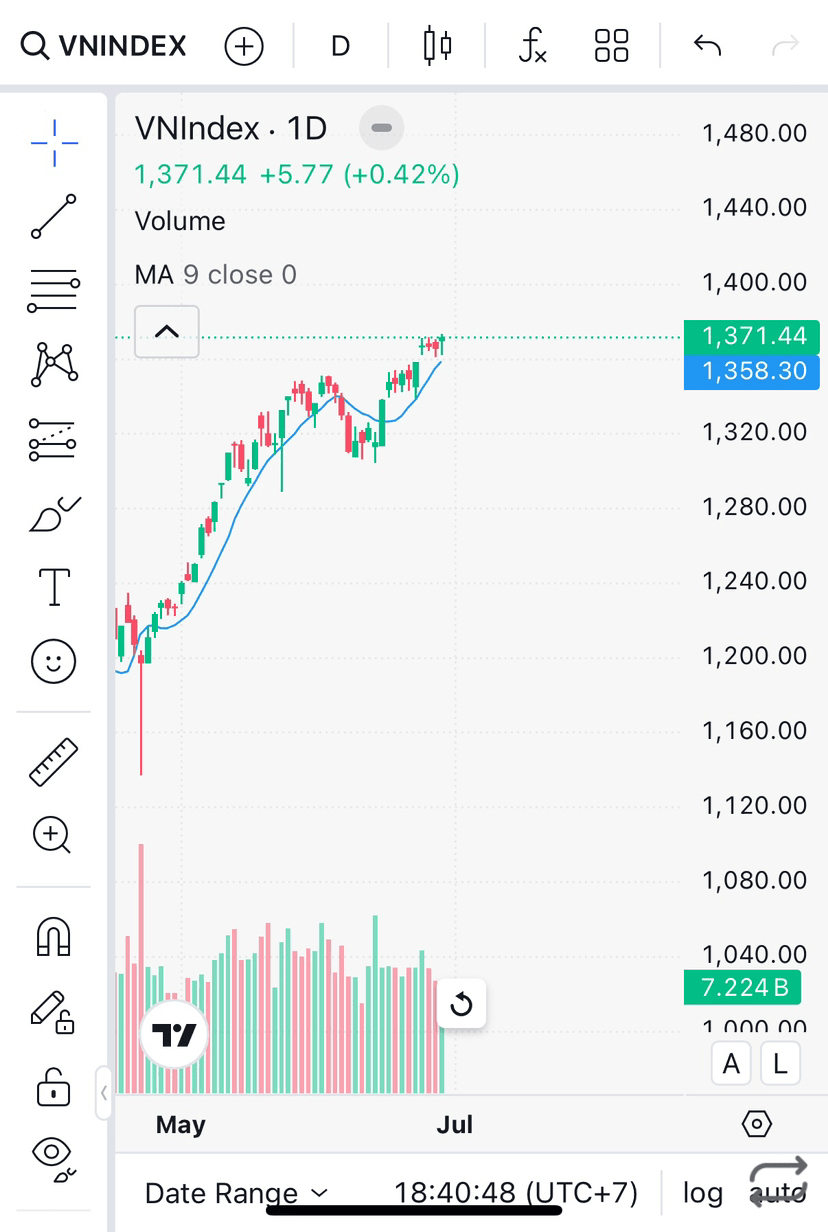Select the brush drawing tool
The width and height of the screenshot is (828, 1232).
point(54,514)
